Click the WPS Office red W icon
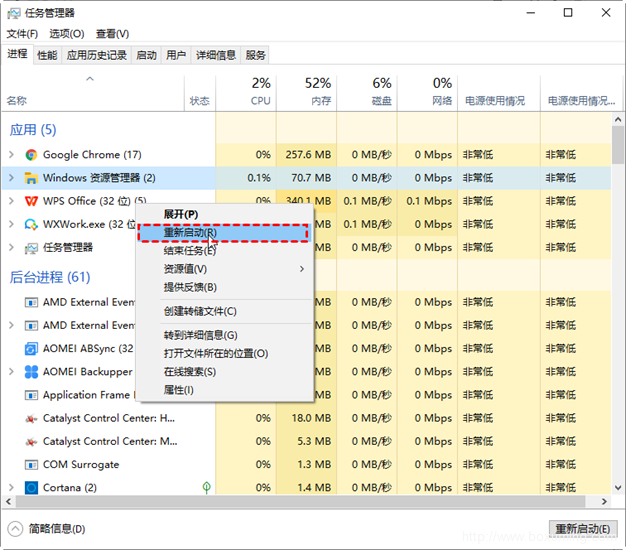 [31, 201]
